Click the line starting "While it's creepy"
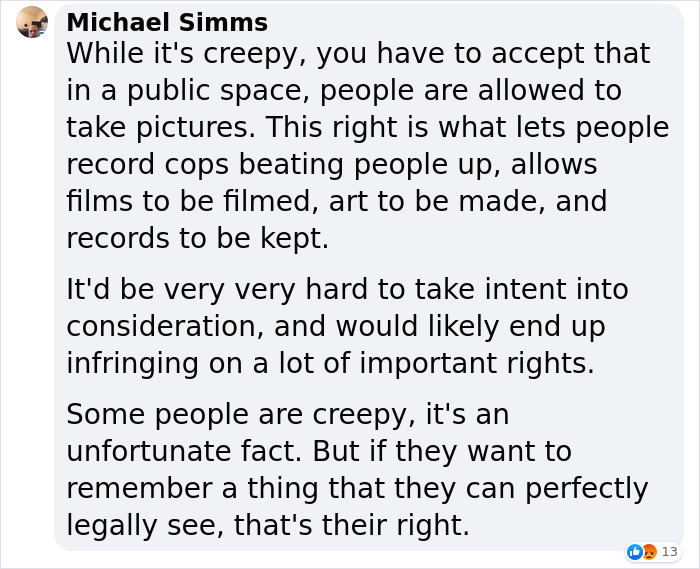The image size is (700, 569). tap(358, 53)
